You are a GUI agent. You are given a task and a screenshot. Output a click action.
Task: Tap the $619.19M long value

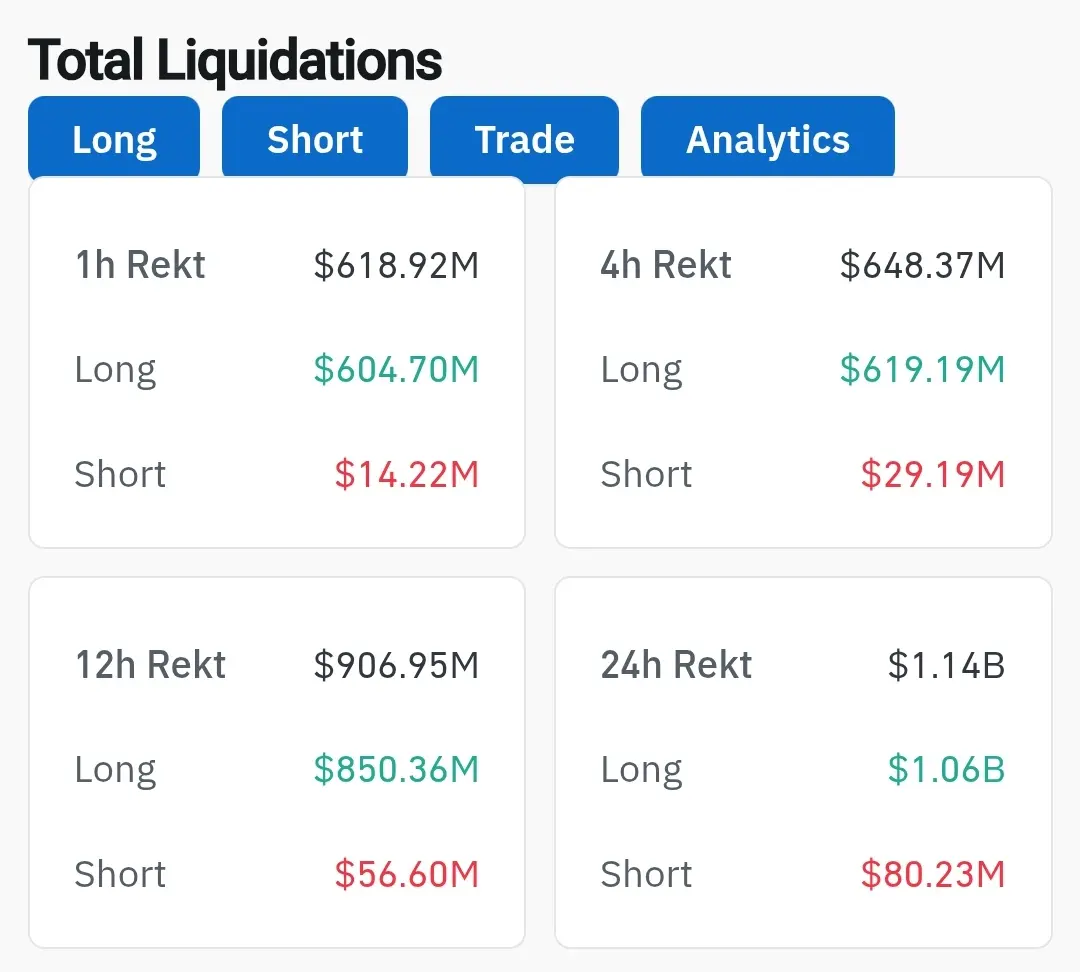tap(922, 370)
